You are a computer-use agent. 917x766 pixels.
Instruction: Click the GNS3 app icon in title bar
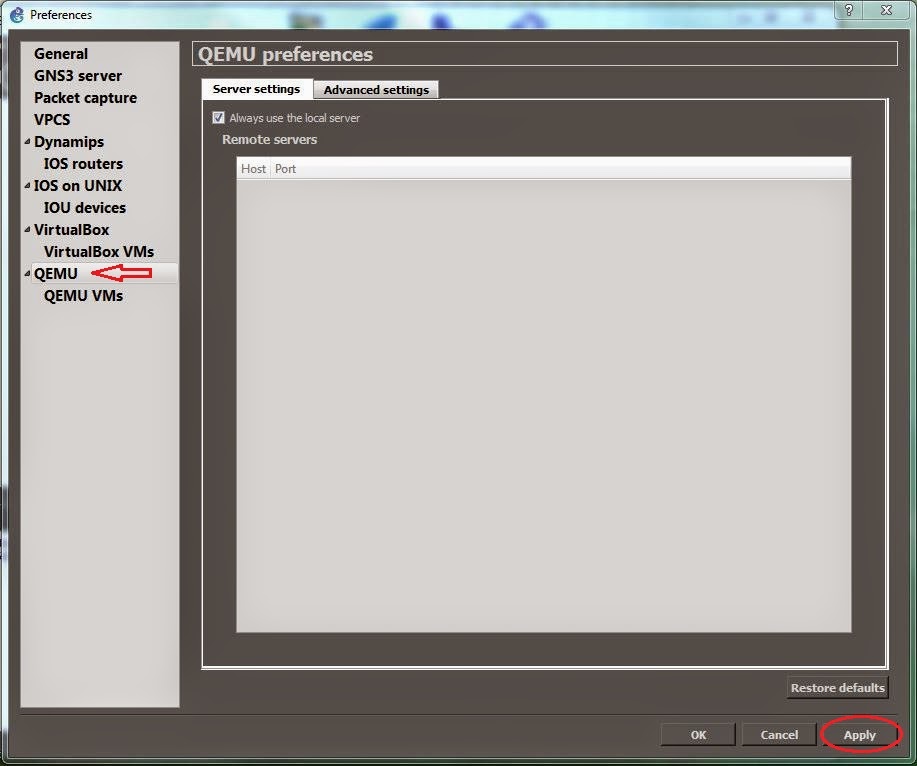coord(17,15)
